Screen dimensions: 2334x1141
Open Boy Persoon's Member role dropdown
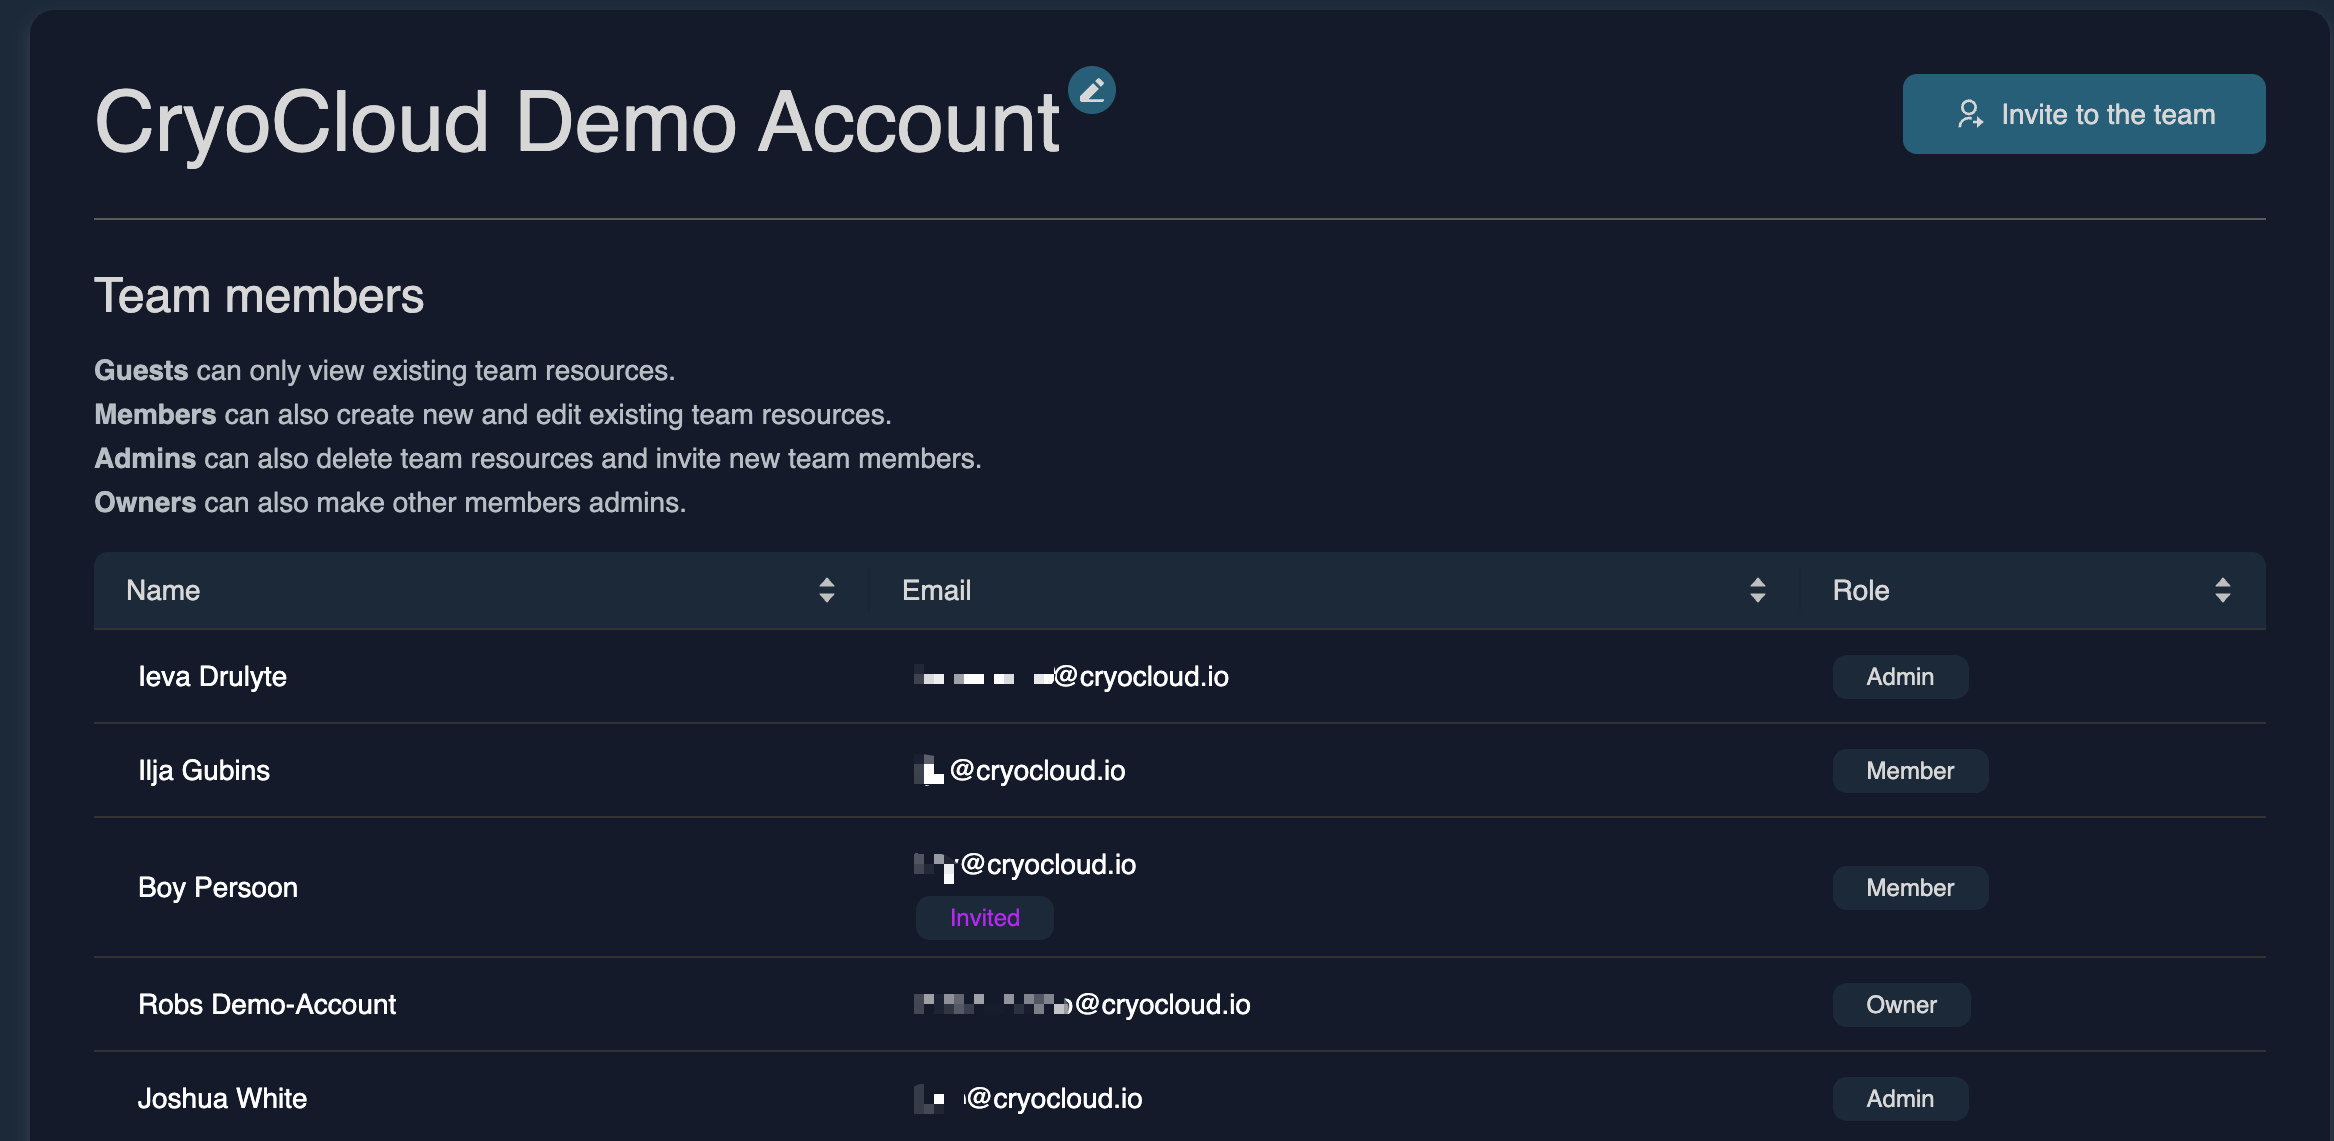[x=1909, y=888]
